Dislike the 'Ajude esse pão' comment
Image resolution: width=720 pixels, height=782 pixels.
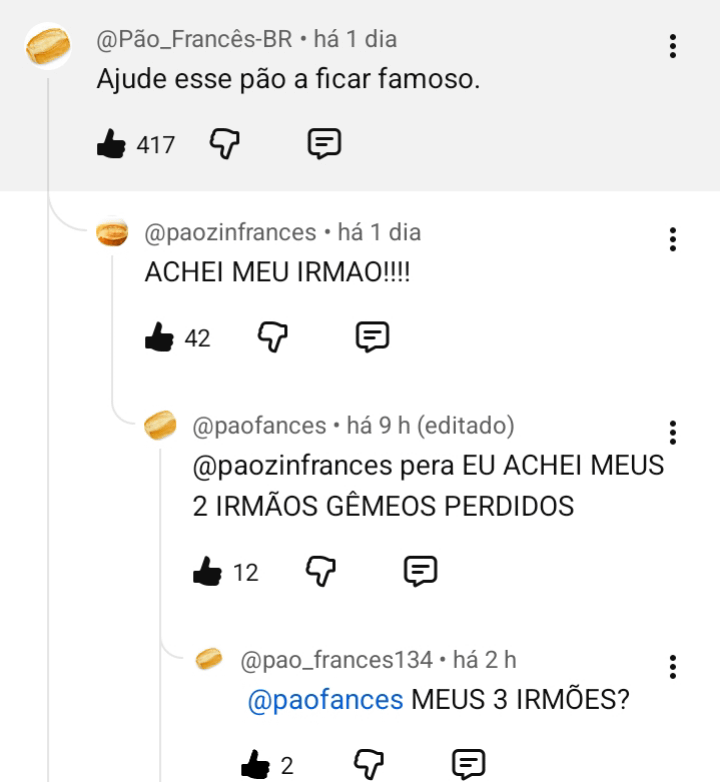[225, 144]
